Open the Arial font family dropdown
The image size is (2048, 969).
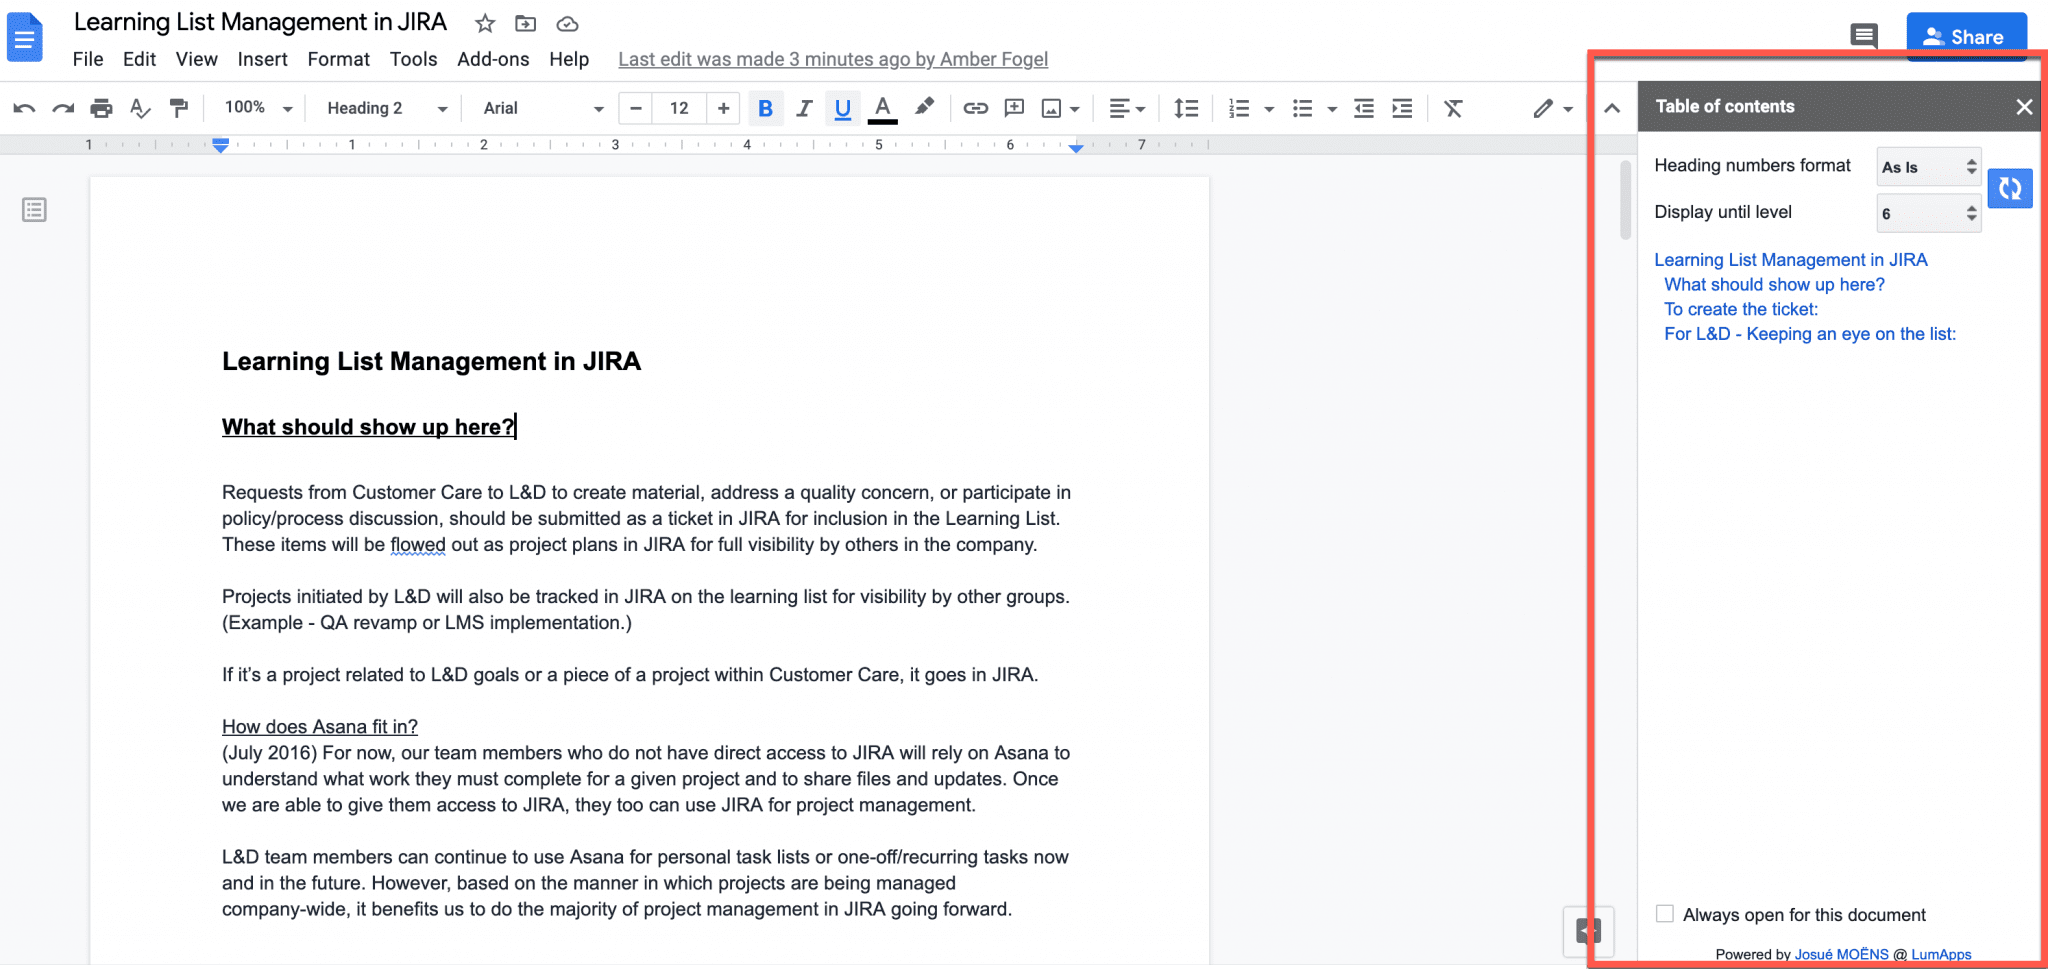point(538,108)
